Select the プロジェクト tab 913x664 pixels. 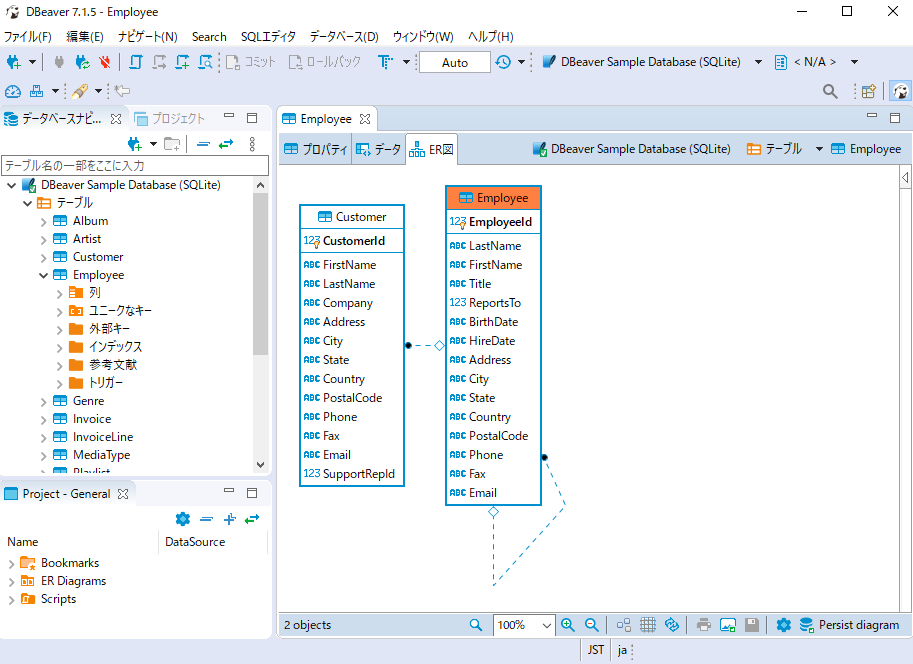tap(169, 119)
